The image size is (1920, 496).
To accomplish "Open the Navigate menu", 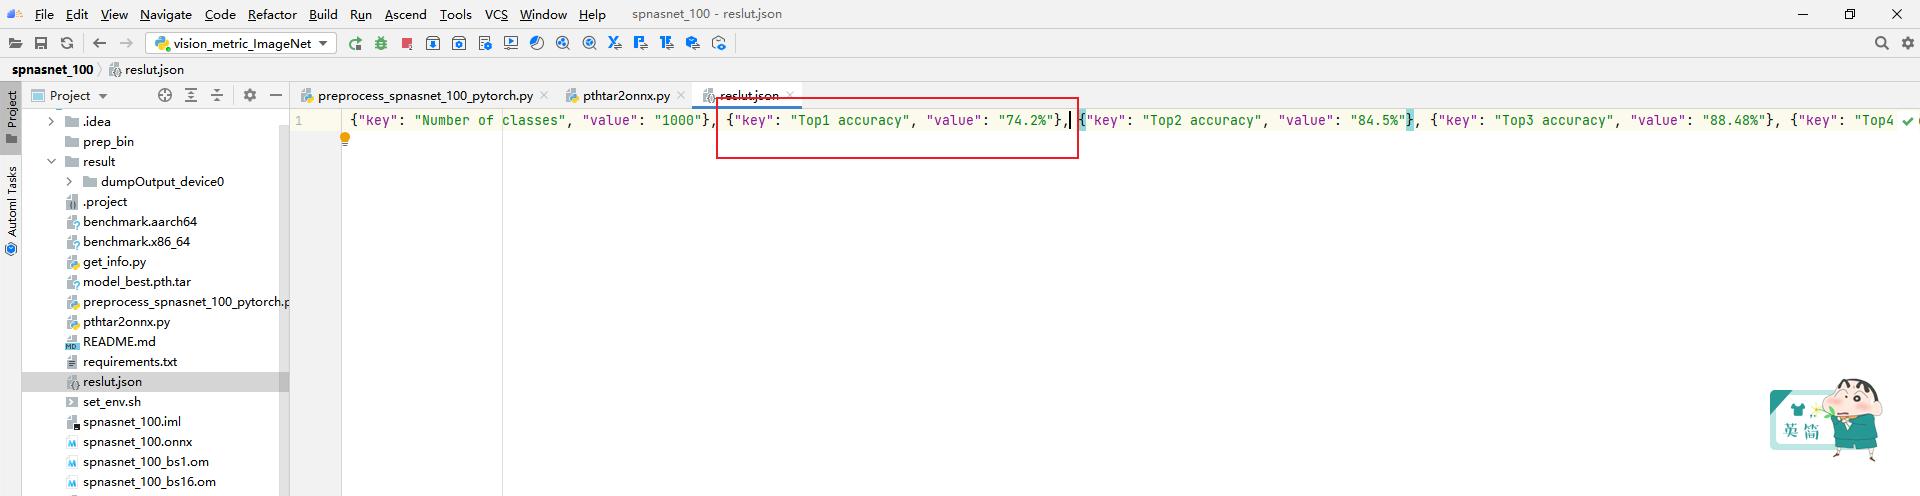I will point(166,14).
